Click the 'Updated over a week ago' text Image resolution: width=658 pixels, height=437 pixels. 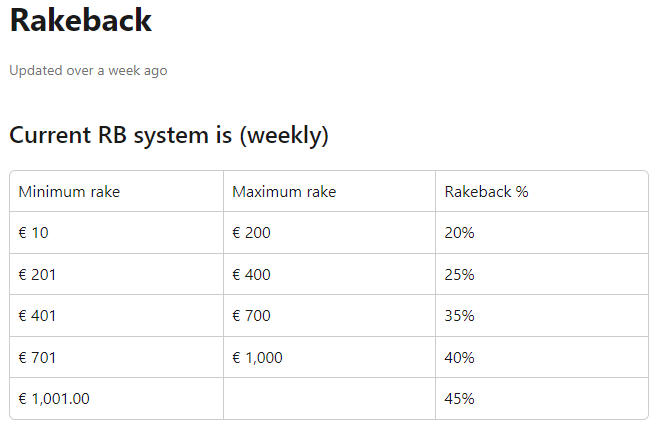(x=88, y=71)
